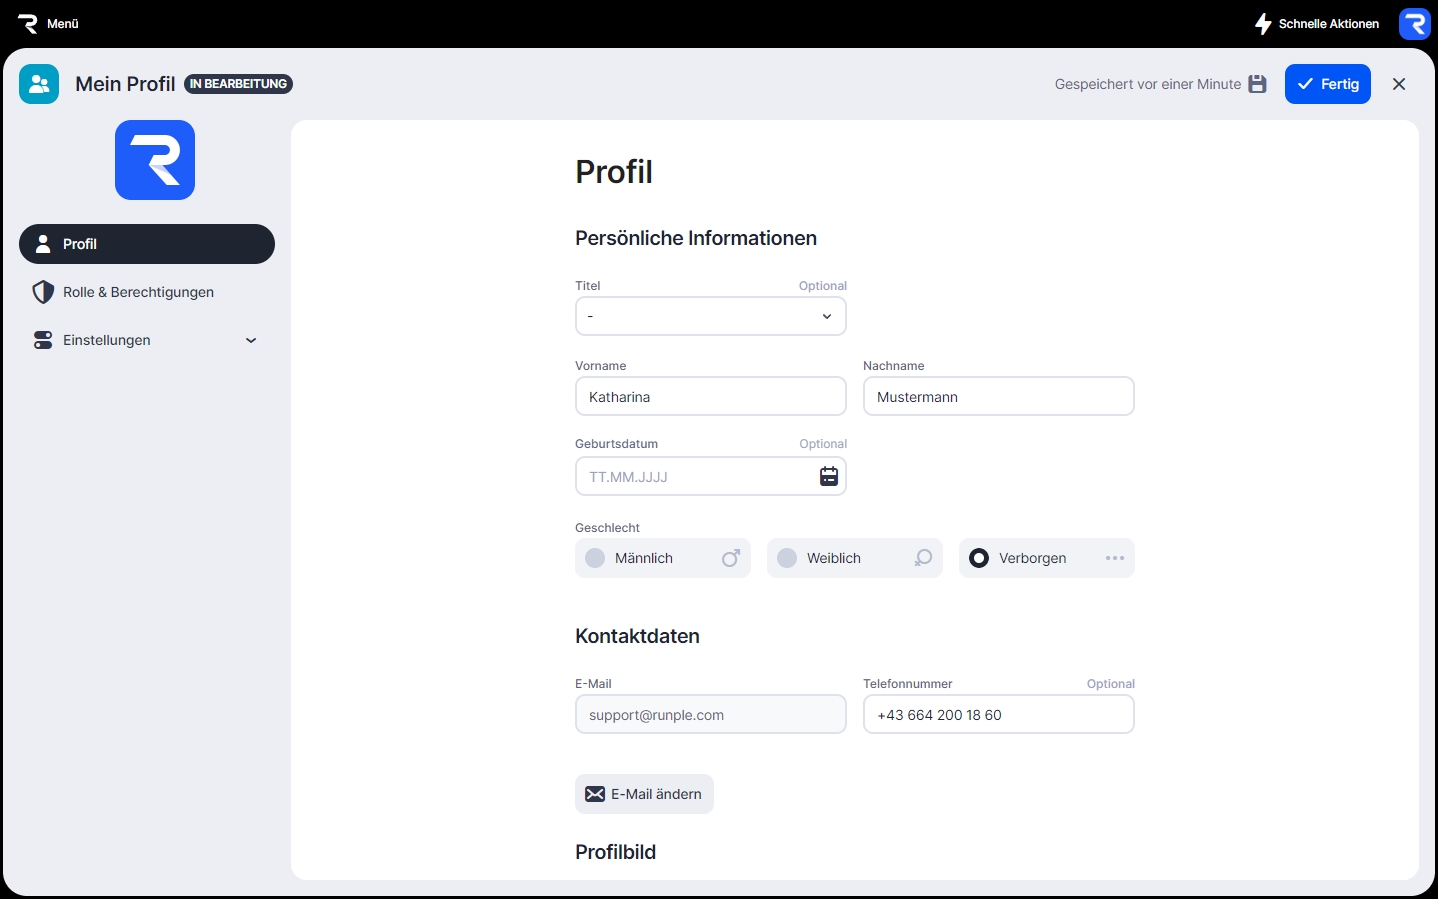This screenshot has height=899, width=1438.
Task: Click the Nachname text field
Action: [998, 397]
